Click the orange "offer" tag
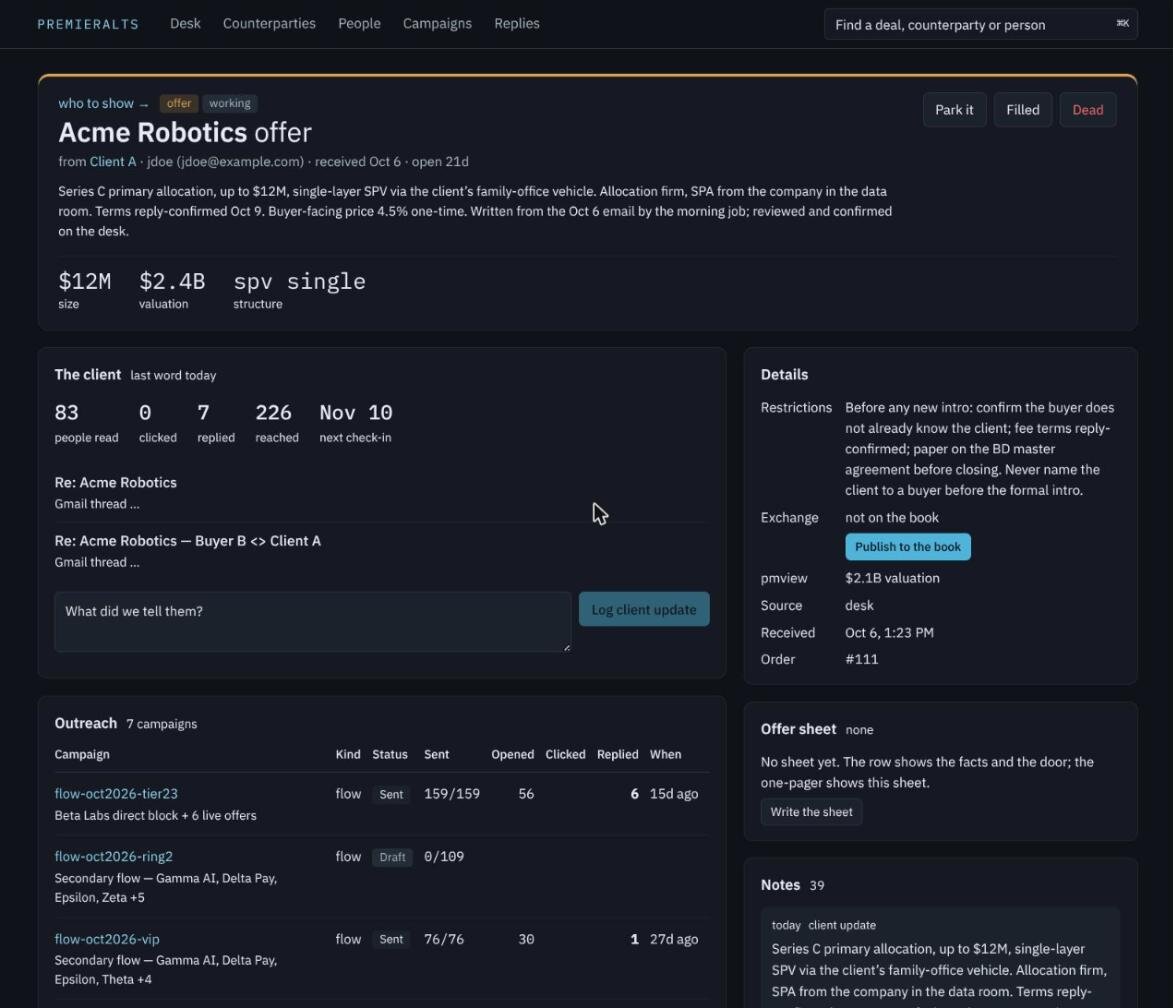The width and height of the screenshot is (1173, 1008). 179,103
